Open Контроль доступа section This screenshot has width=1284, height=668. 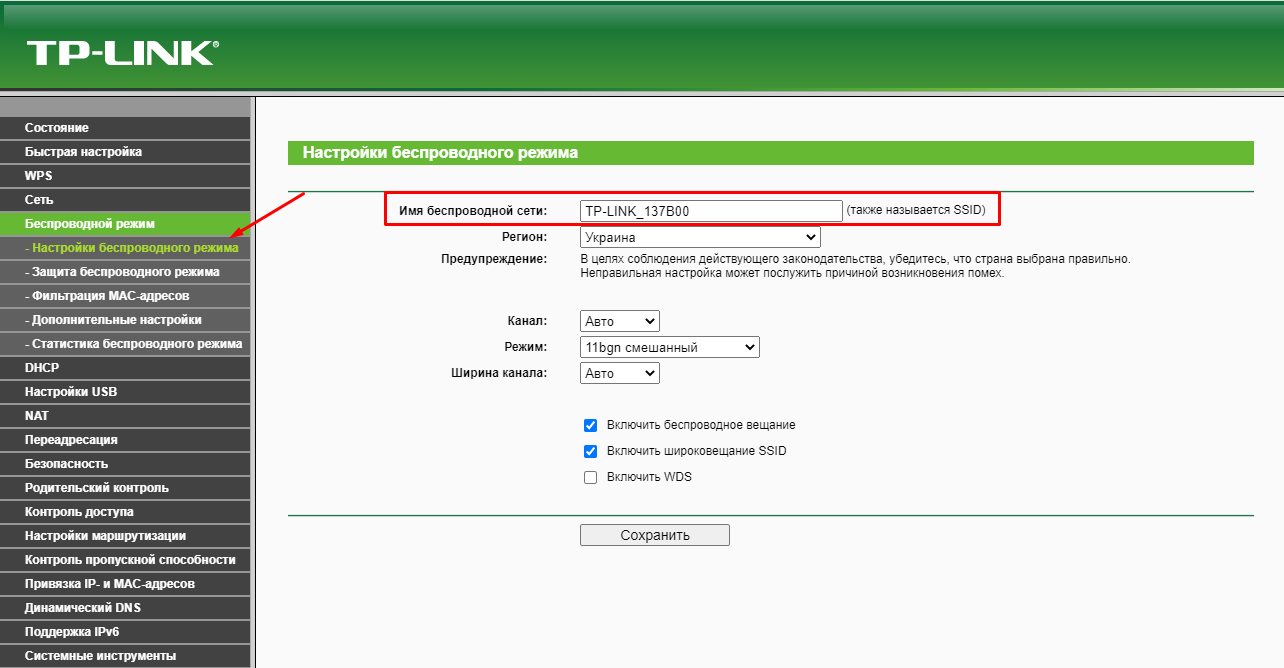pos(125,512)
